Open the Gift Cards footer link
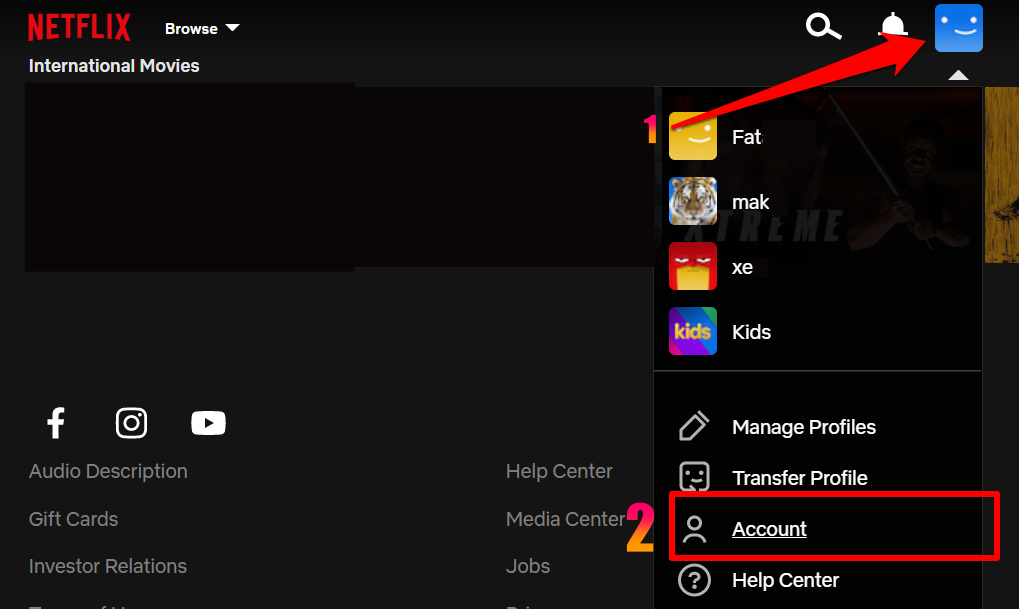This screenshot has height=609, width=1019. click(x=73, y=519)
